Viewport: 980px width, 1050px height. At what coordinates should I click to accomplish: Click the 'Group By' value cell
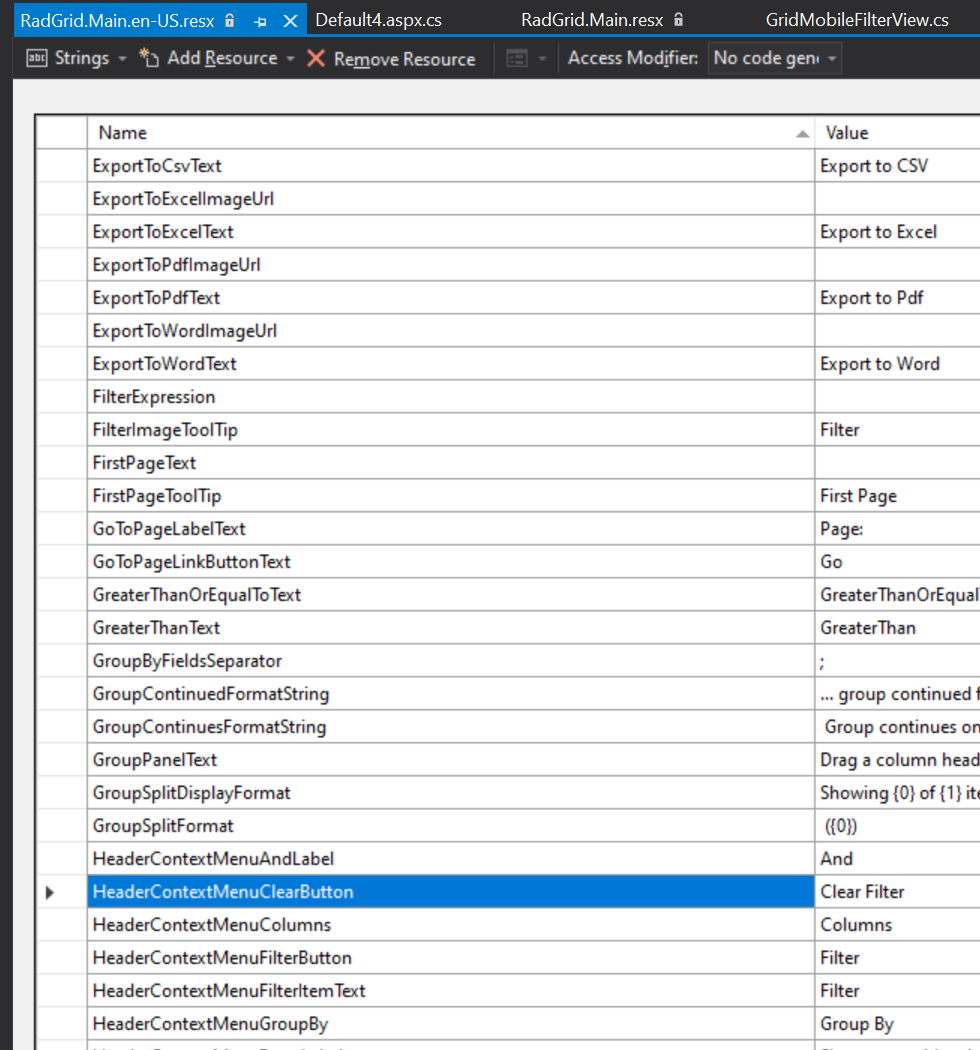[898, 1023]
